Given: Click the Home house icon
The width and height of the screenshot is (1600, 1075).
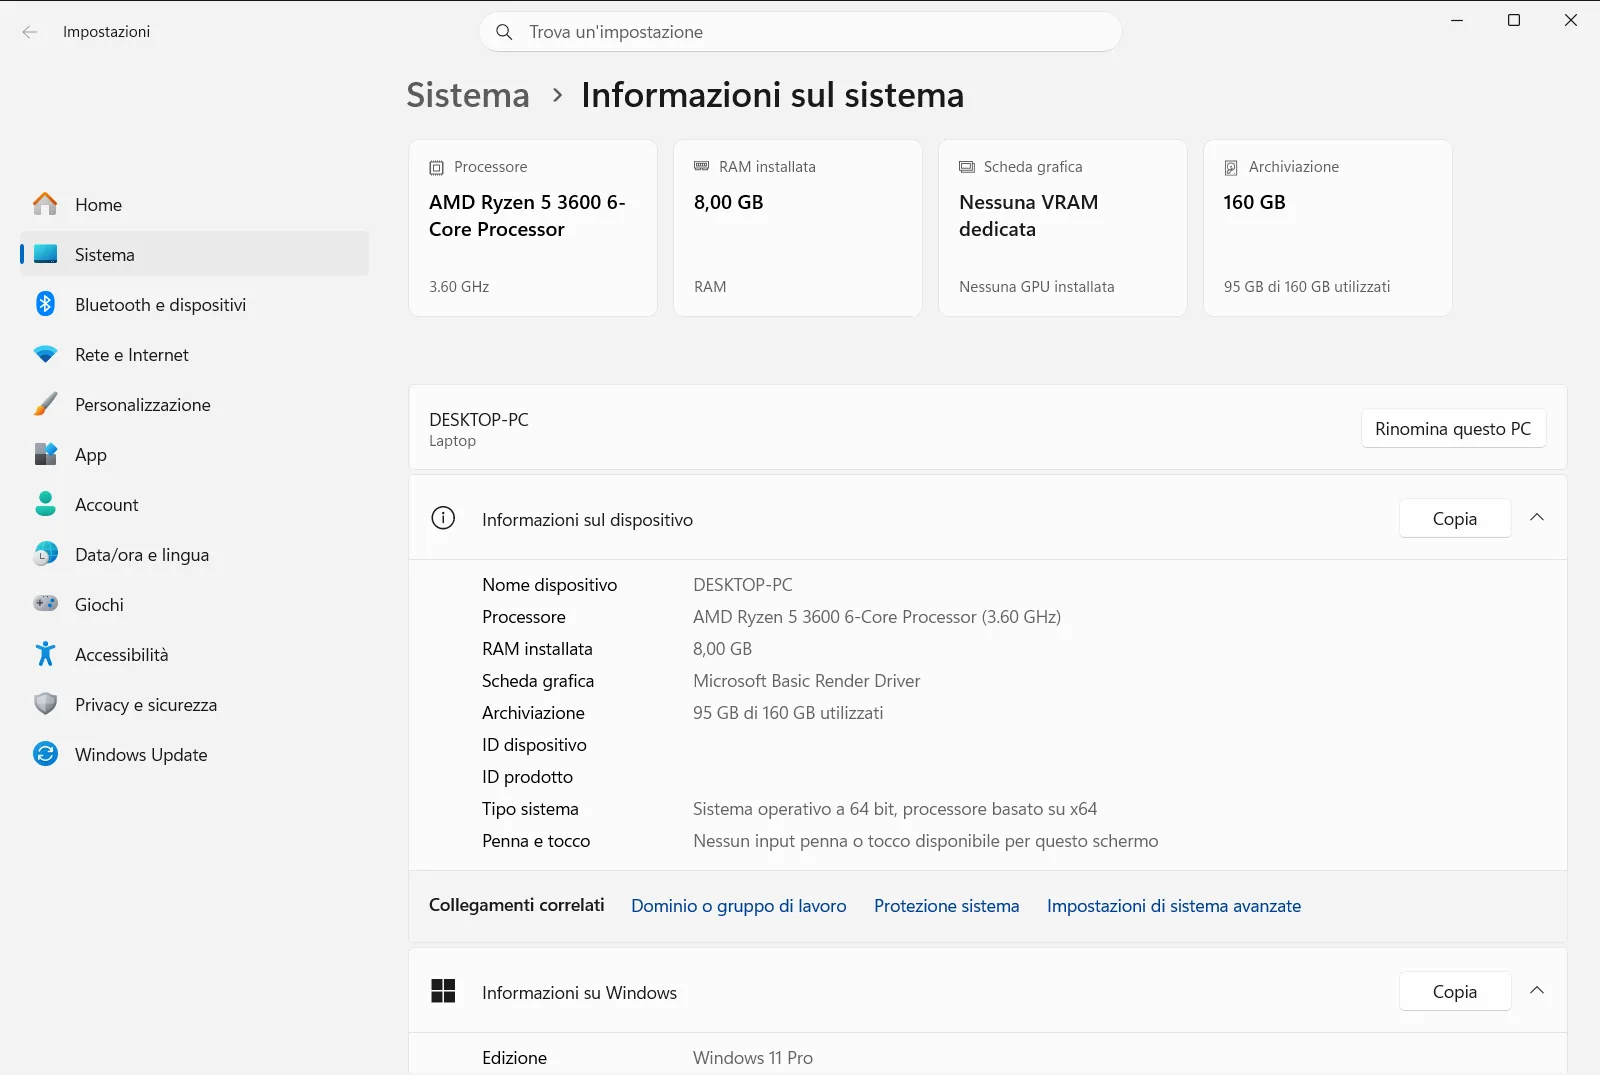Looking at the screenshot, I should 45,204.
